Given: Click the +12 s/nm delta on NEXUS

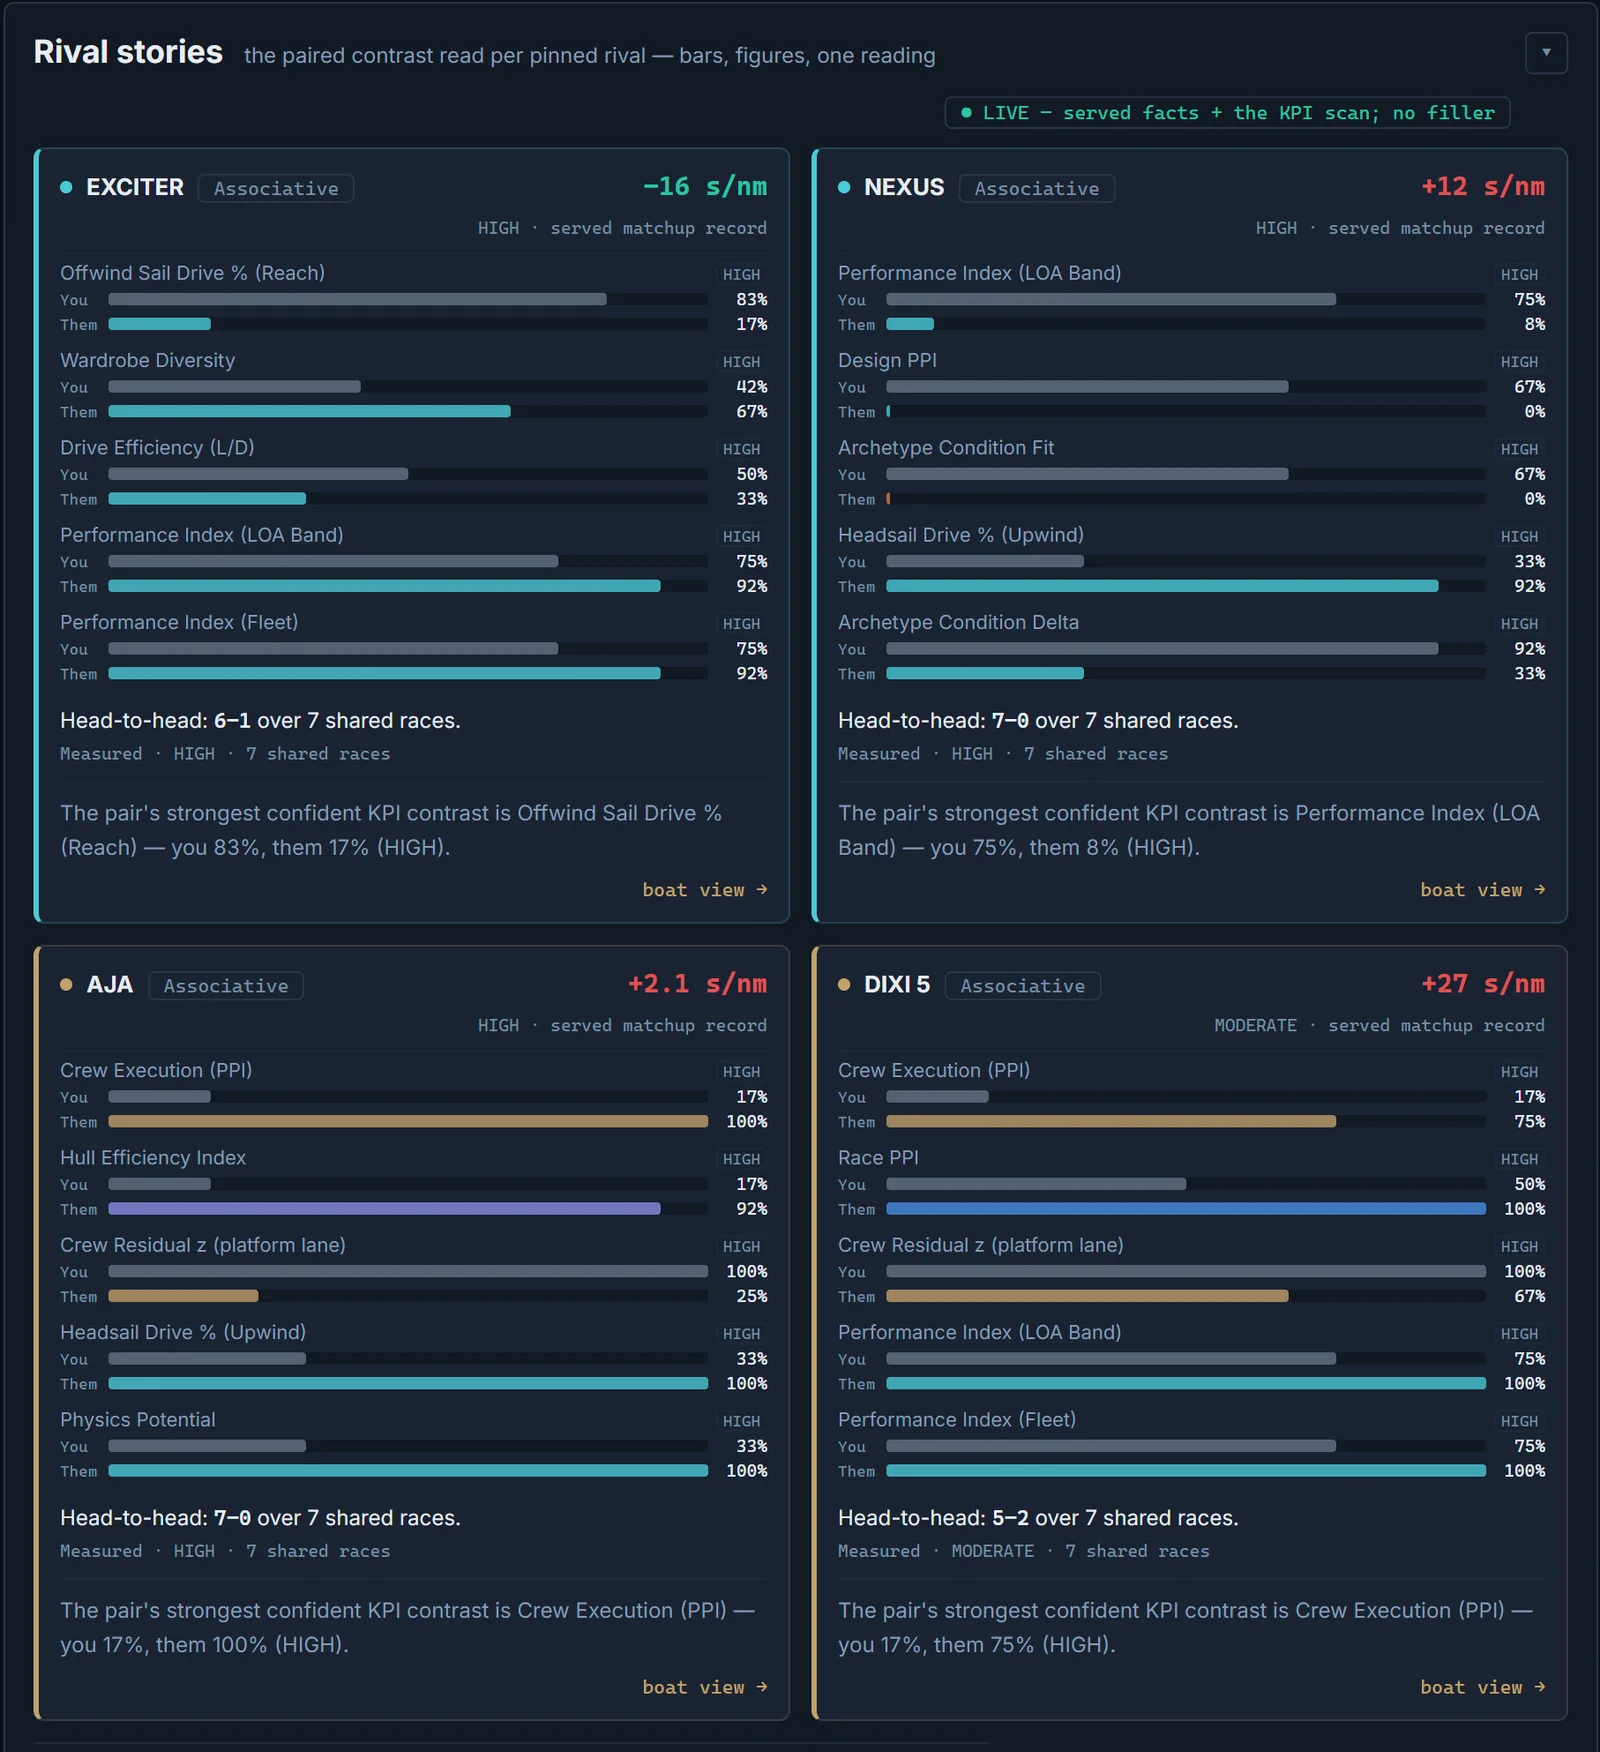Looking at the screenshot, I should tap(1483, 186).
